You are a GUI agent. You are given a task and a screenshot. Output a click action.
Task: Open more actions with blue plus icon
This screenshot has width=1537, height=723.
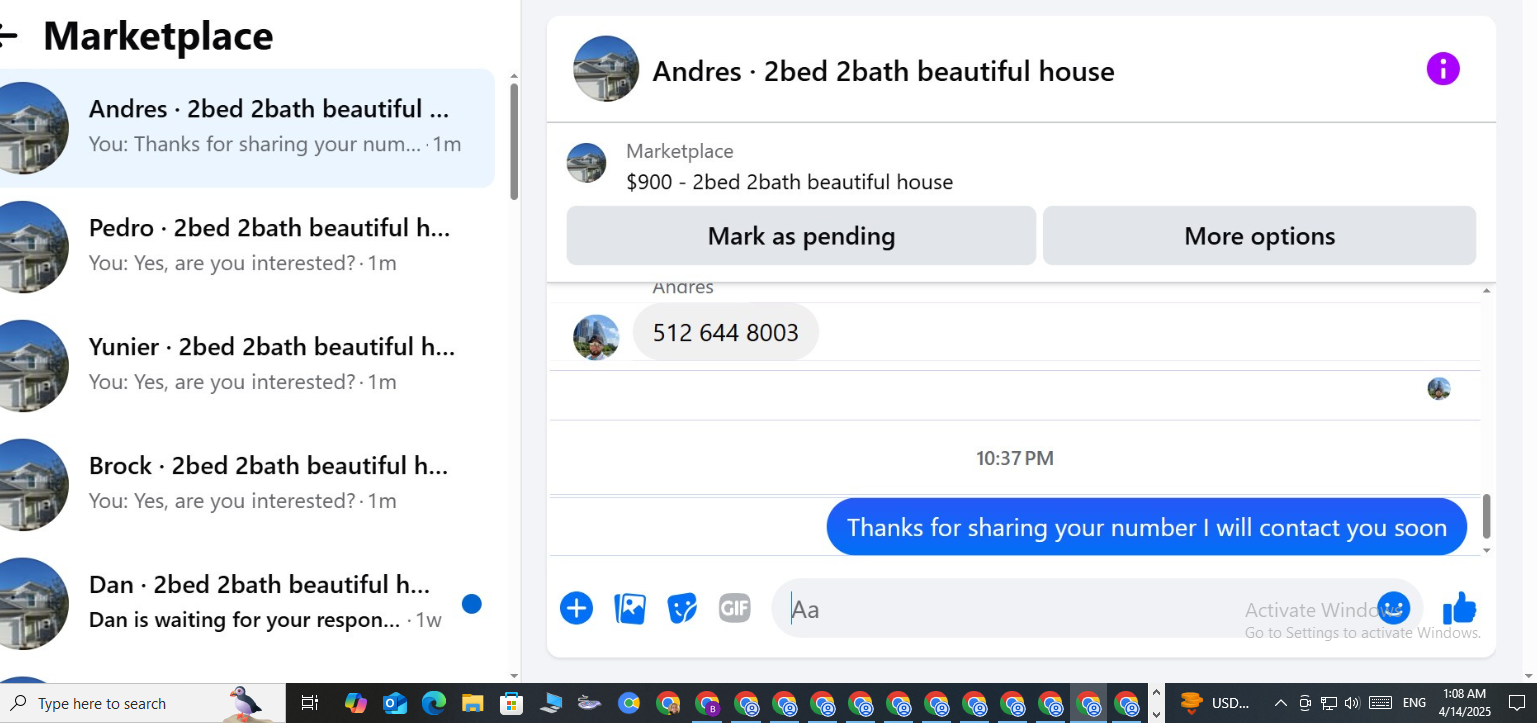point(576,608)
